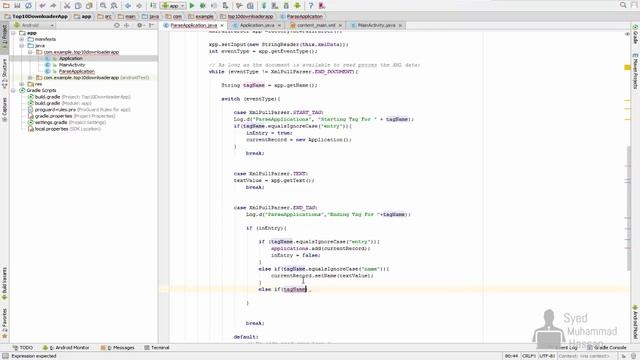The width and height of the screenshot is (640, 360).
Task: Click the hide project pane icon
Action: coord(151,25)
